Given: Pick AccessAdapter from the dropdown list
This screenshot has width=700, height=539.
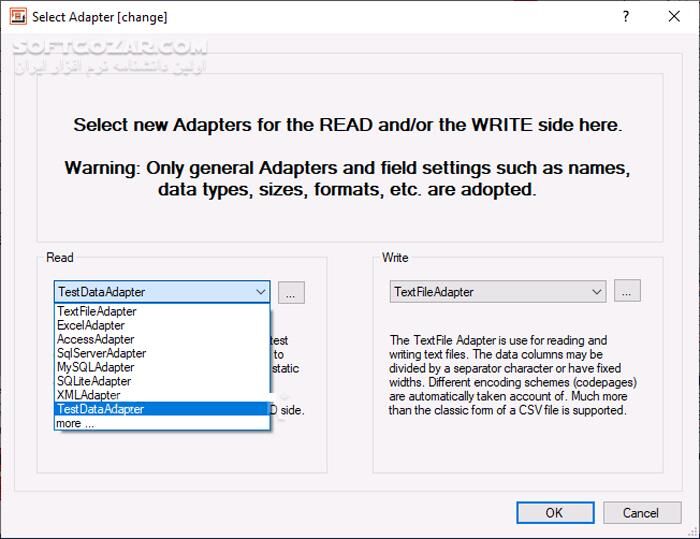Looking at the screenshot, I should click(x=96, y=340).
